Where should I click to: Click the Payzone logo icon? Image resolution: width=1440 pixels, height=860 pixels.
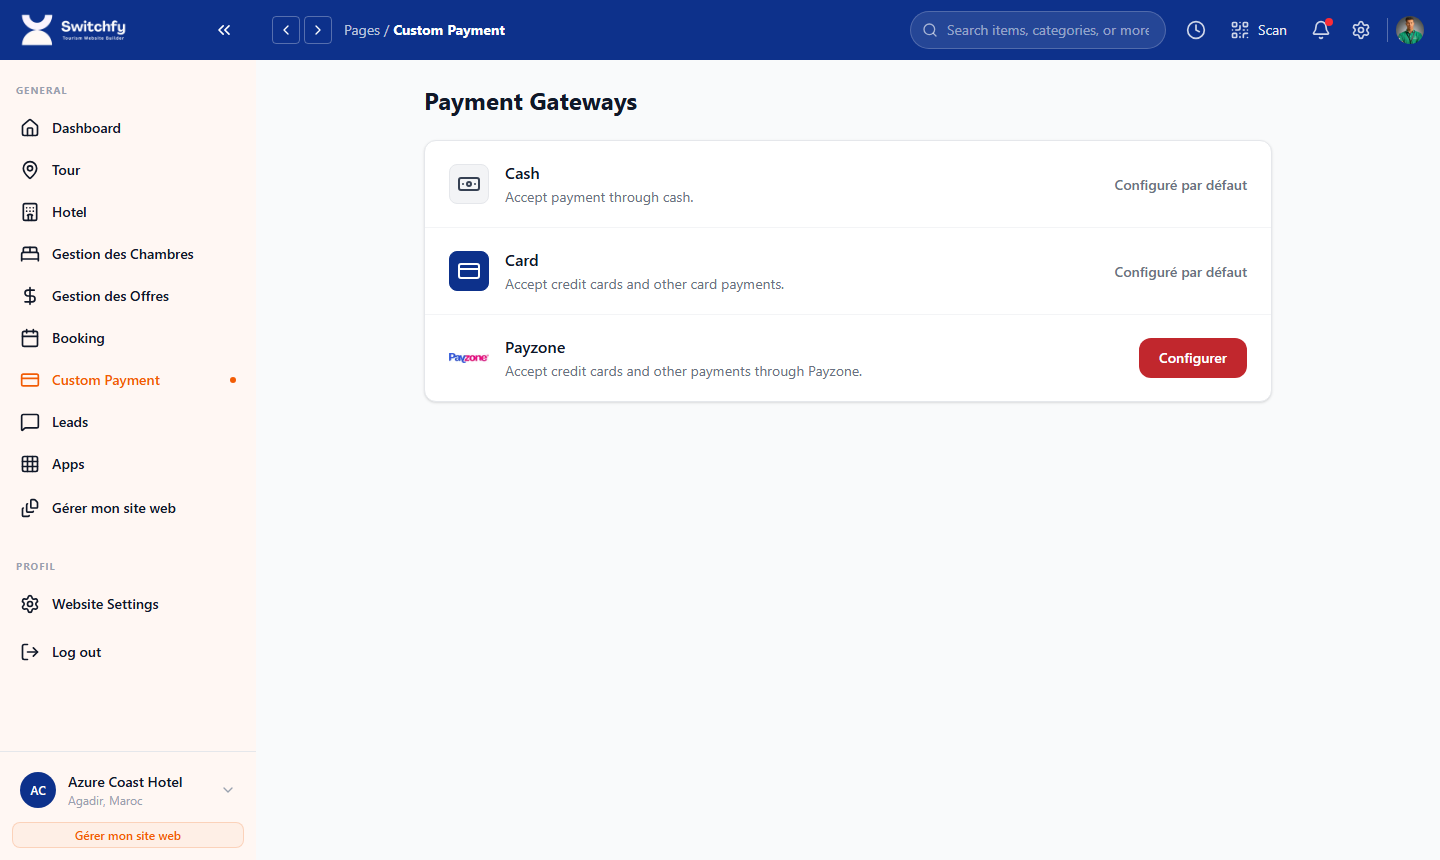click(468, 358)
